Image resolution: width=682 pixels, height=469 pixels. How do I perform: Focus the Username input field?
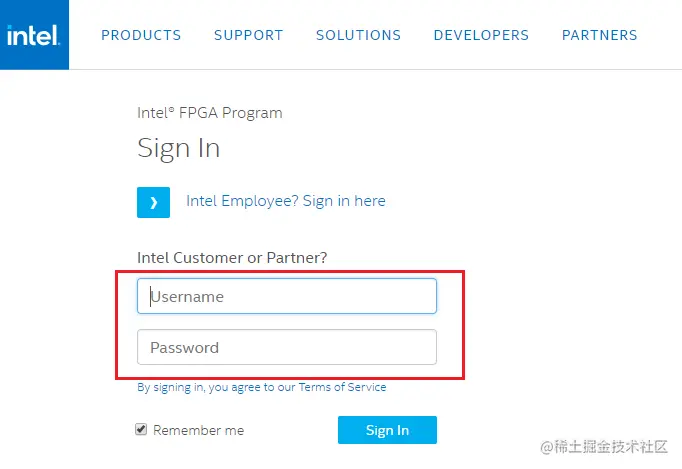[x=287, y=296]
